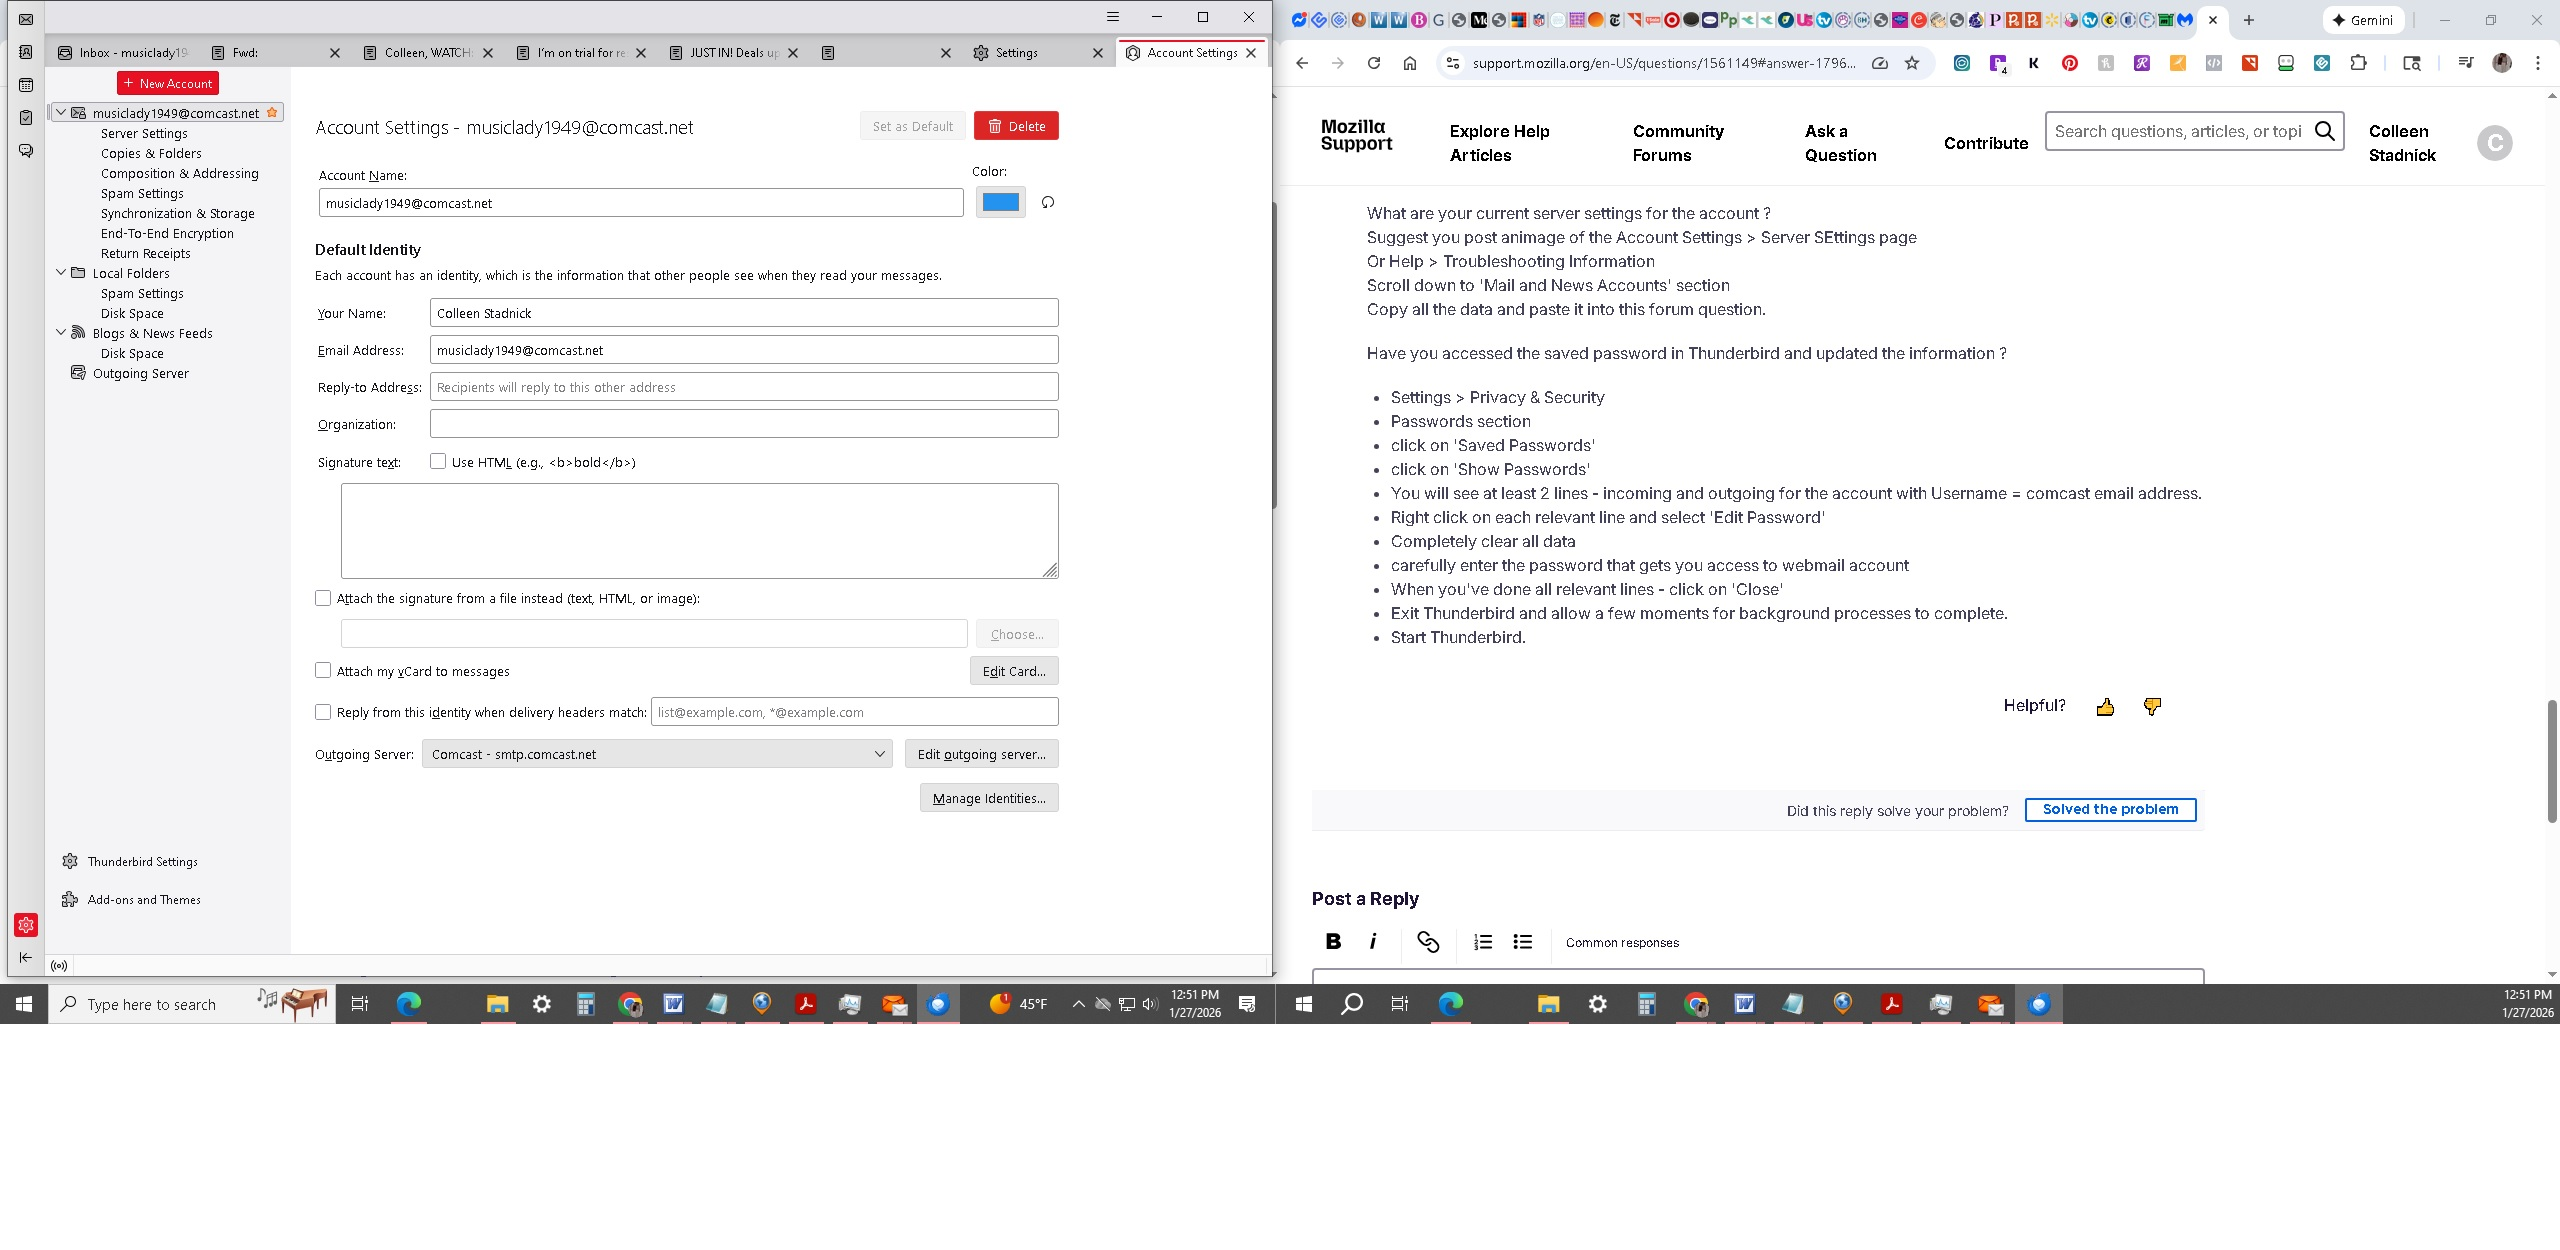Toggle attach signature from file checkbox
This screenshot has width=2560, height=1250.
click(323, 598)
